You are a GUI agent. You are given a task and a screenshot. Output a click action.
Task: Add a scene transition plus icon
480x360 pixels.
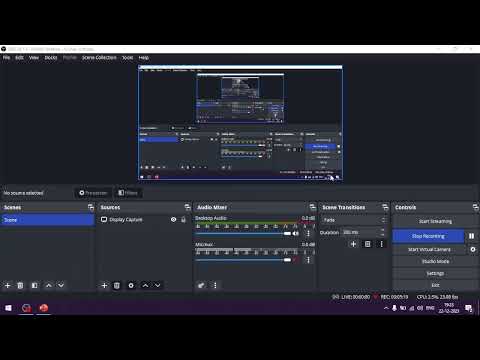pos(353,244)
